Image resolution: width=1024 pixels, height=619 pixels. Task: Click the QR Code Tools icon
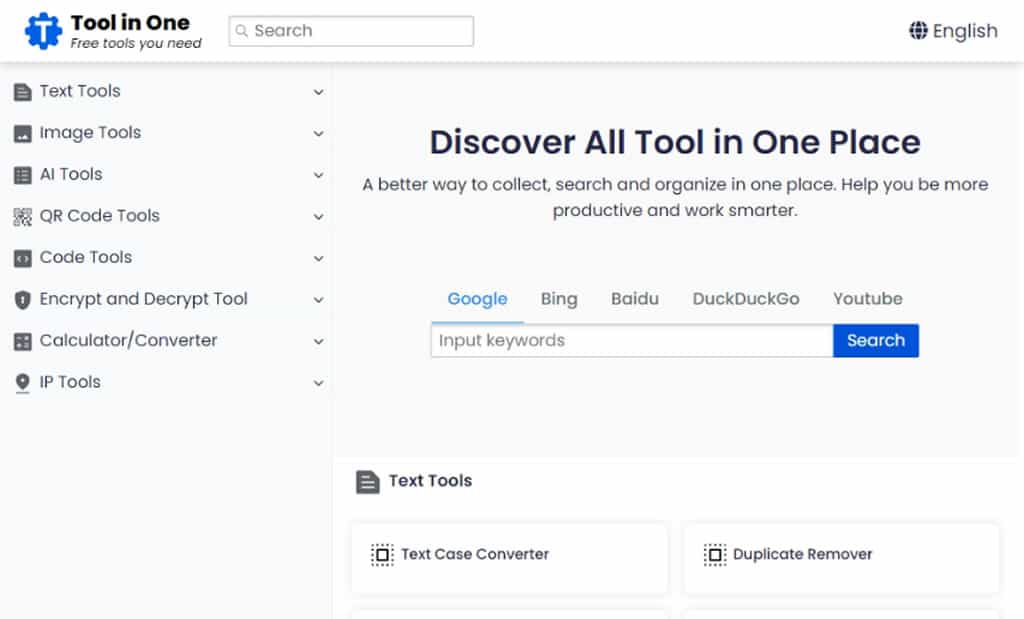click(22, 216)
